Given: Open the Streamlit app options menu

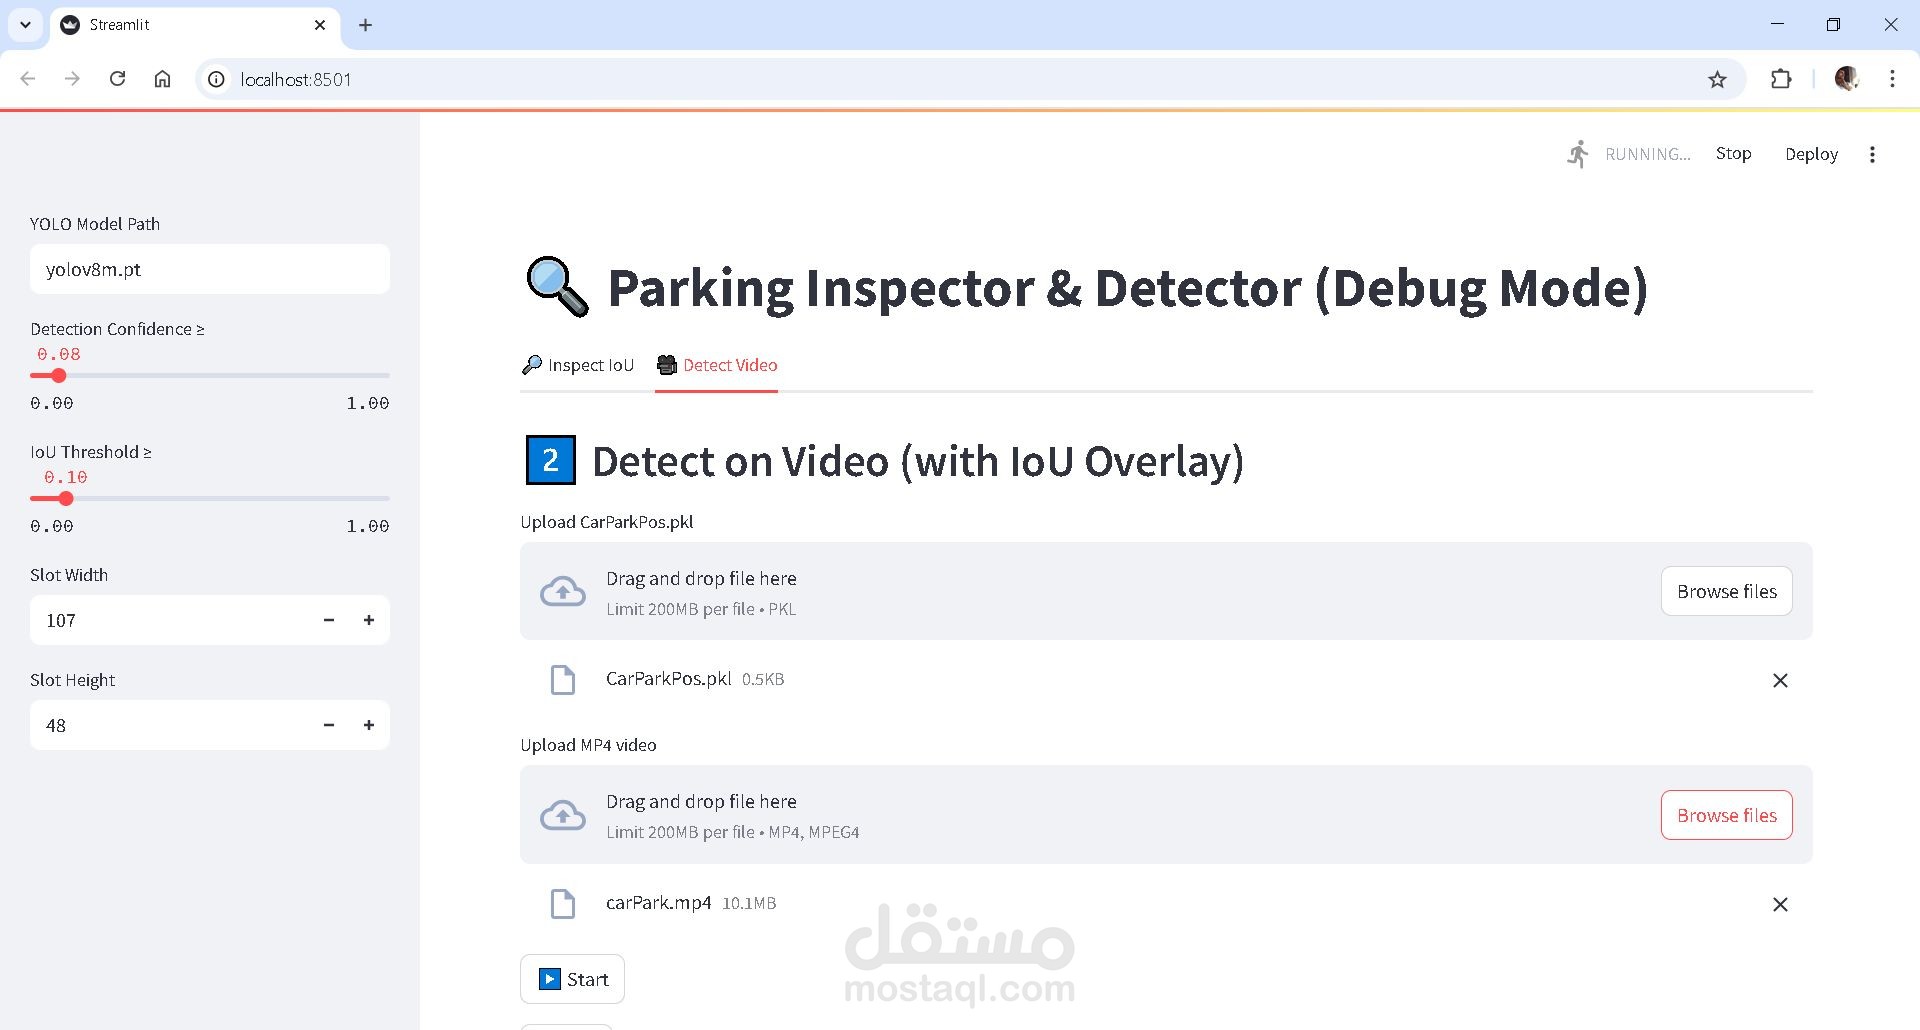Looking at the screenshot, I should point(1872,154).
